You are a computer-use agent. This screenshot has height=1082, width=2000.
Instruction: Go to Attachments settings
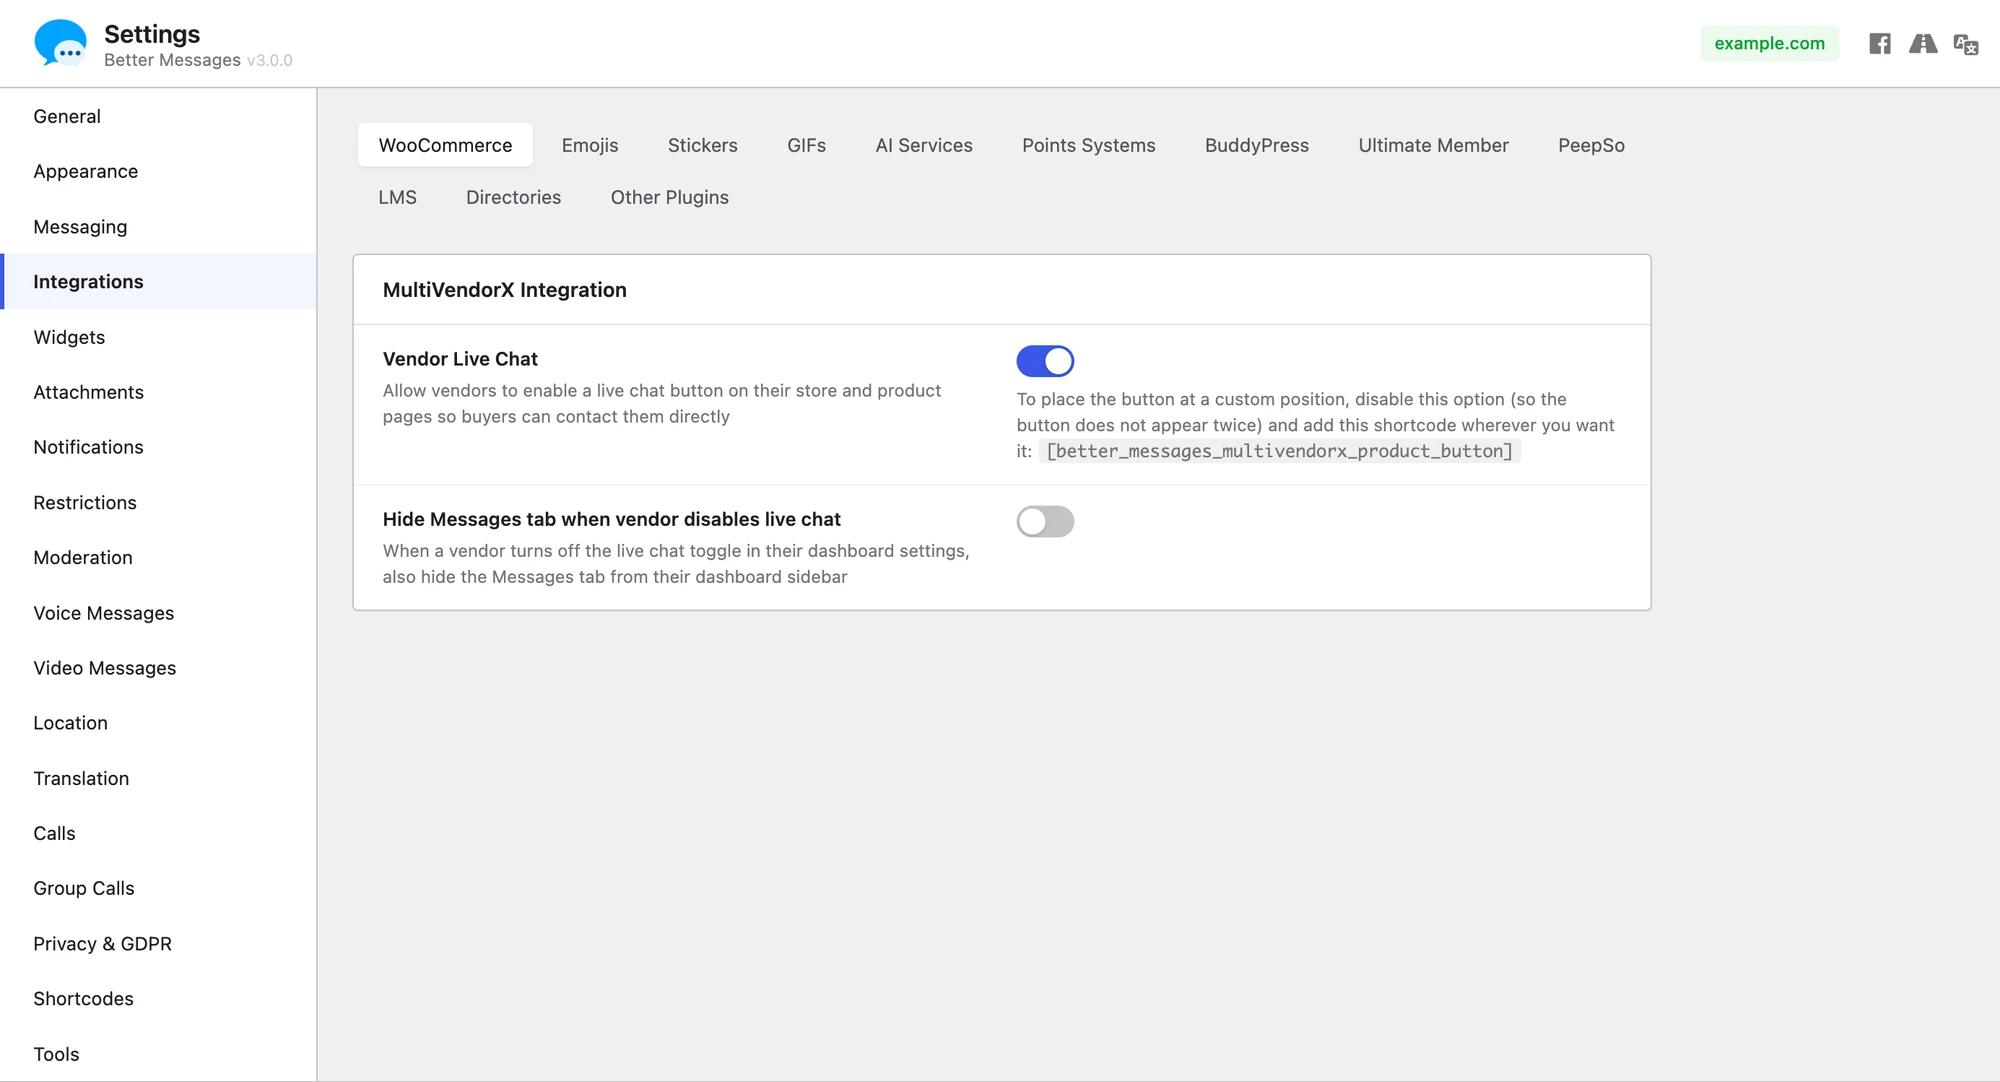[158, 392]
